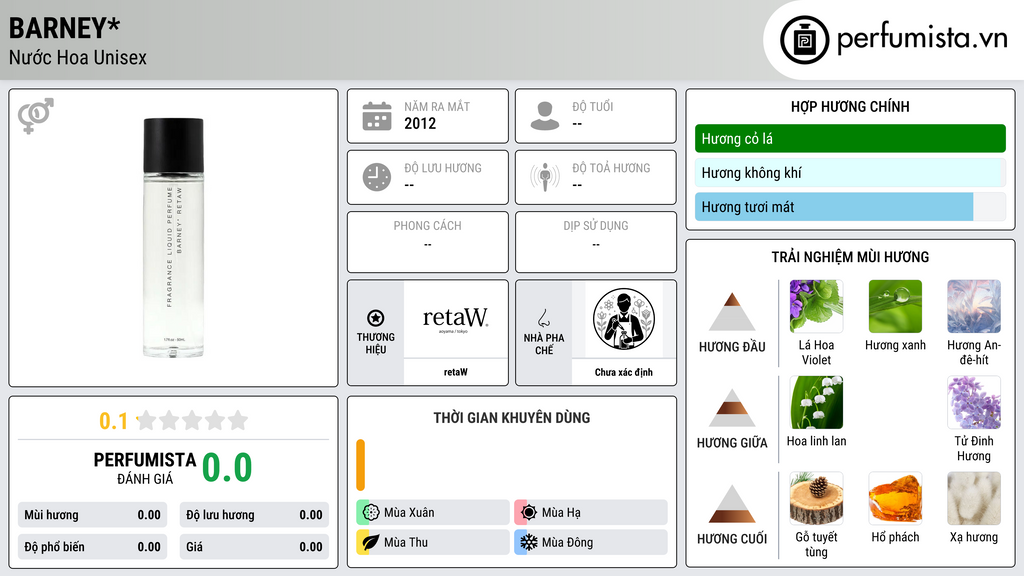Open the Gỗ tuyết tùng note image
Viewport: 1024px width, 576px height.
click(816, 498)
